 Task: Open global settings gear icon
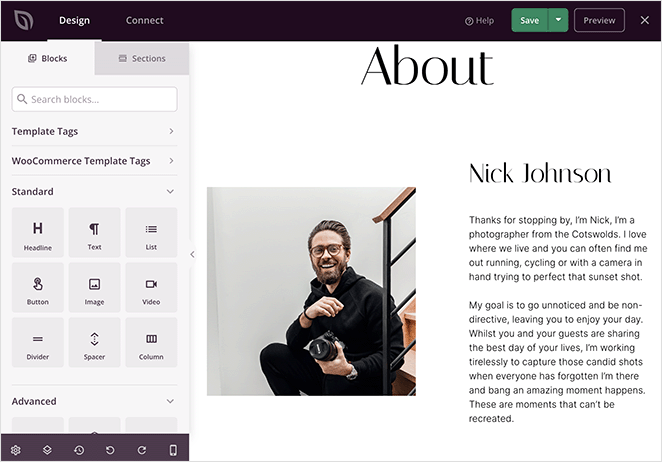pos(15,450)
